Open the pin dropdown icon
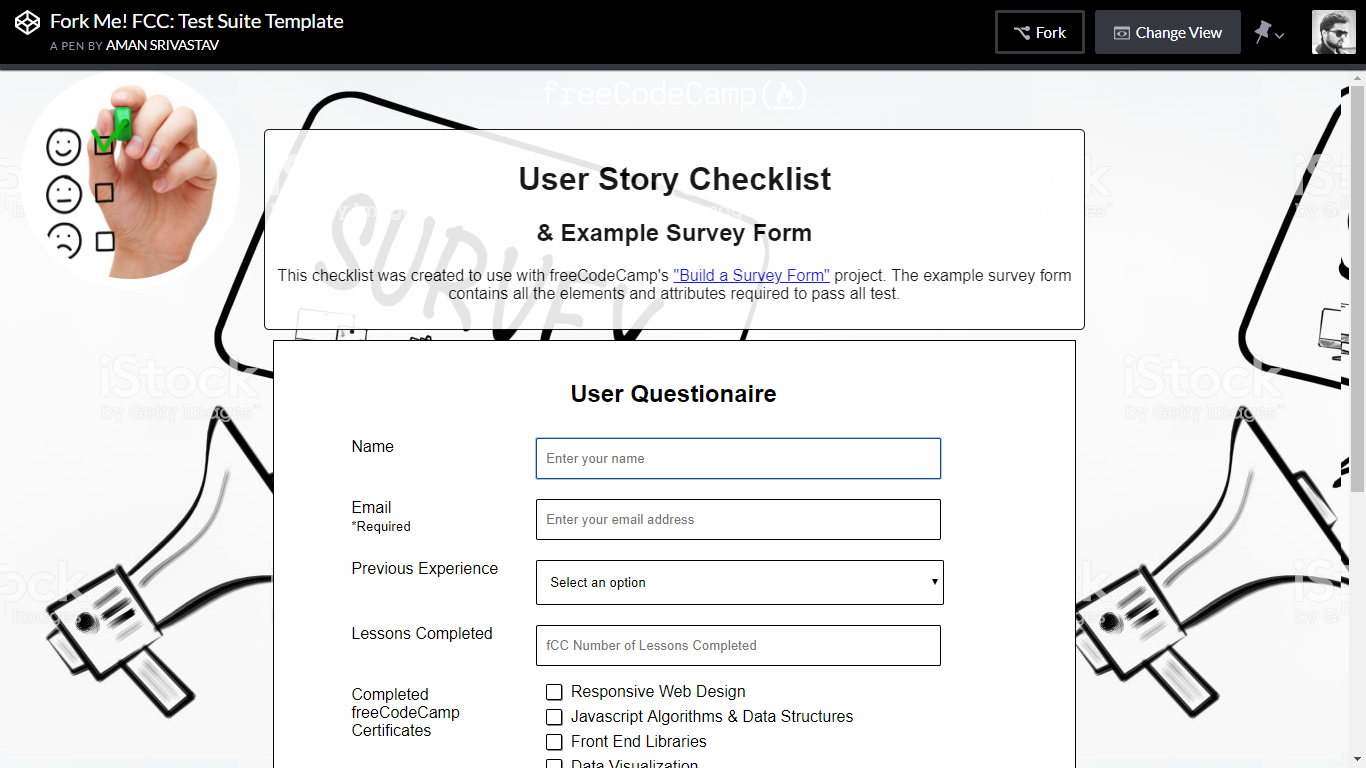 point(1269,33)
